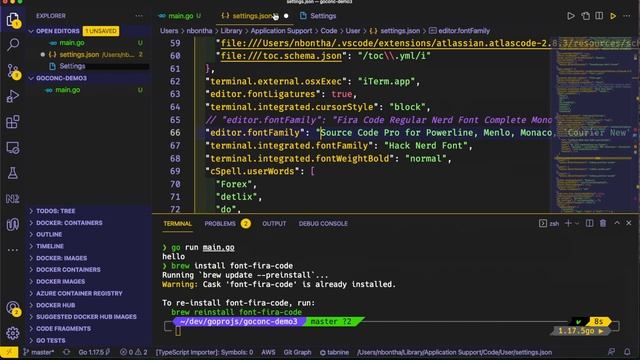Image resolution: width=640 pixels, height=360 pixels.
Task: Select the TERMINAL panel tab
Action: [x=177, y=224]
